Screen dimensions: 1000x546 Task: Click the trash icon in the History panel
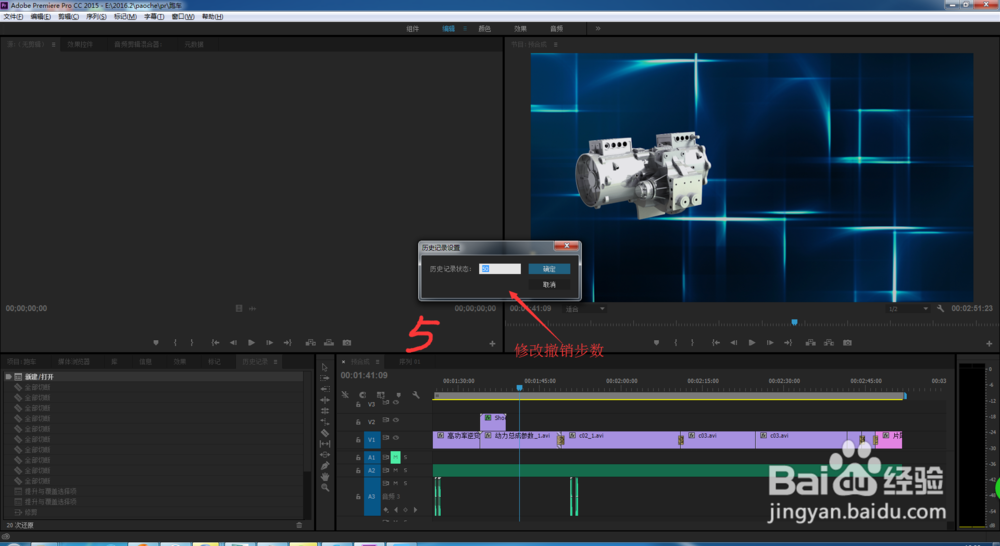point(298,524)
